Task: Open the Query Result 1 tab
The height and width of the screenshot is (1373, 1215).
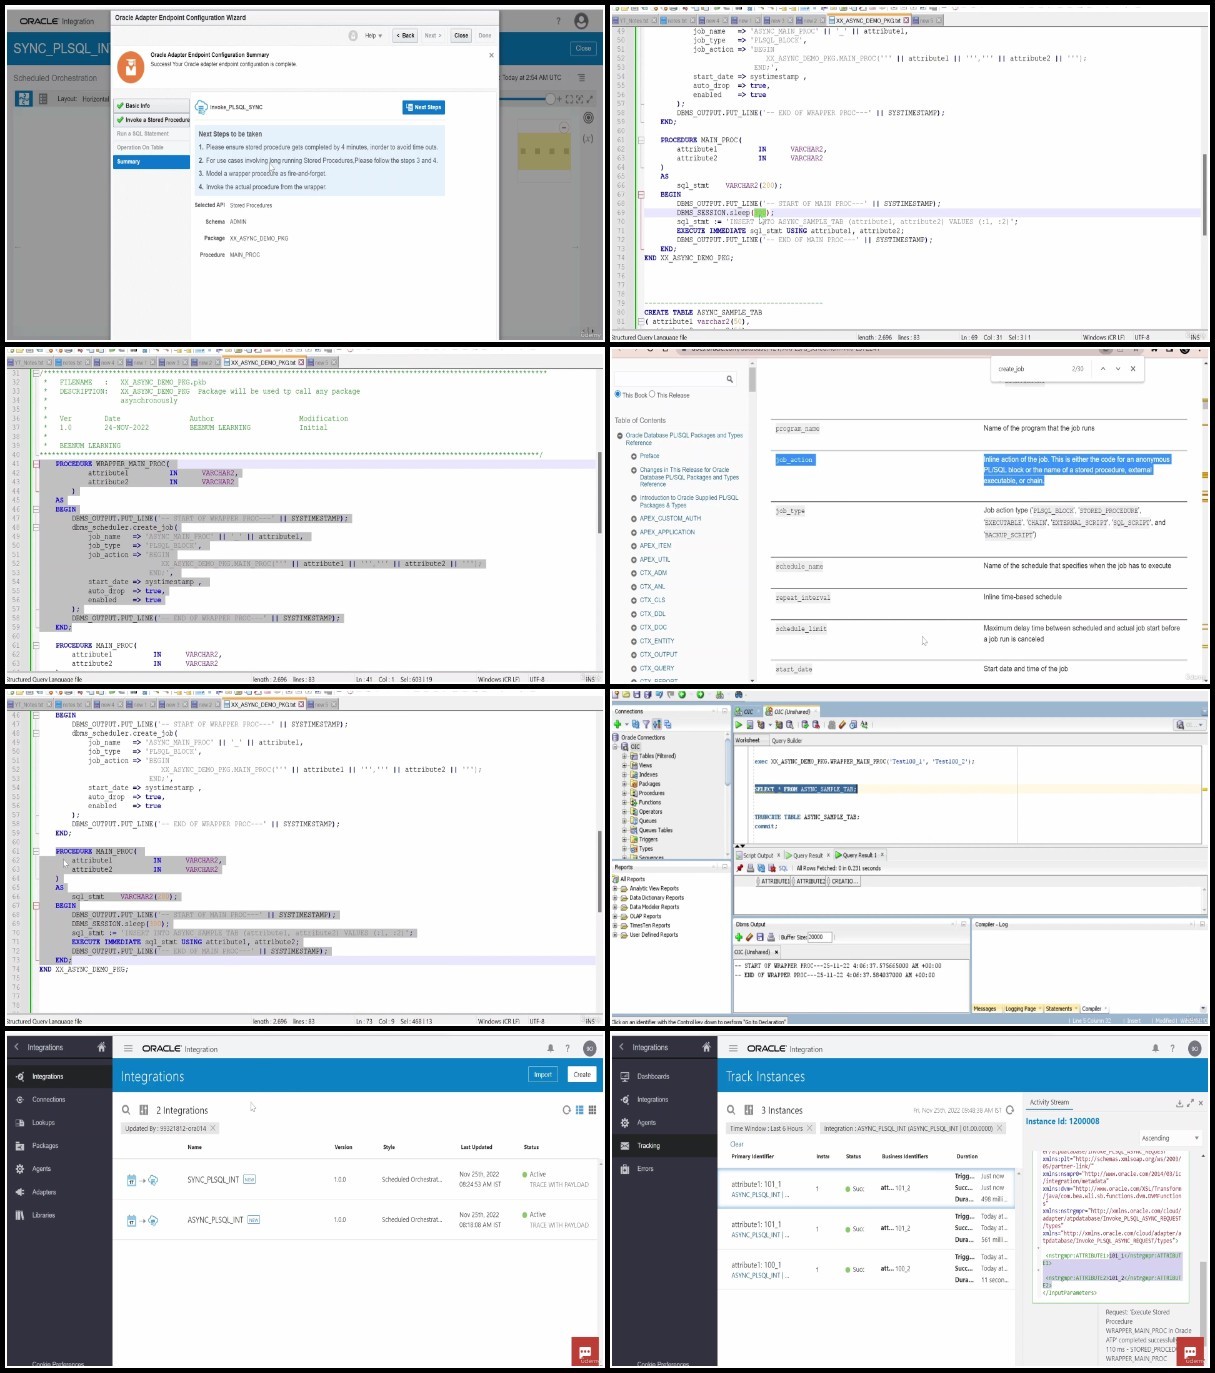Action: [858, 855]
